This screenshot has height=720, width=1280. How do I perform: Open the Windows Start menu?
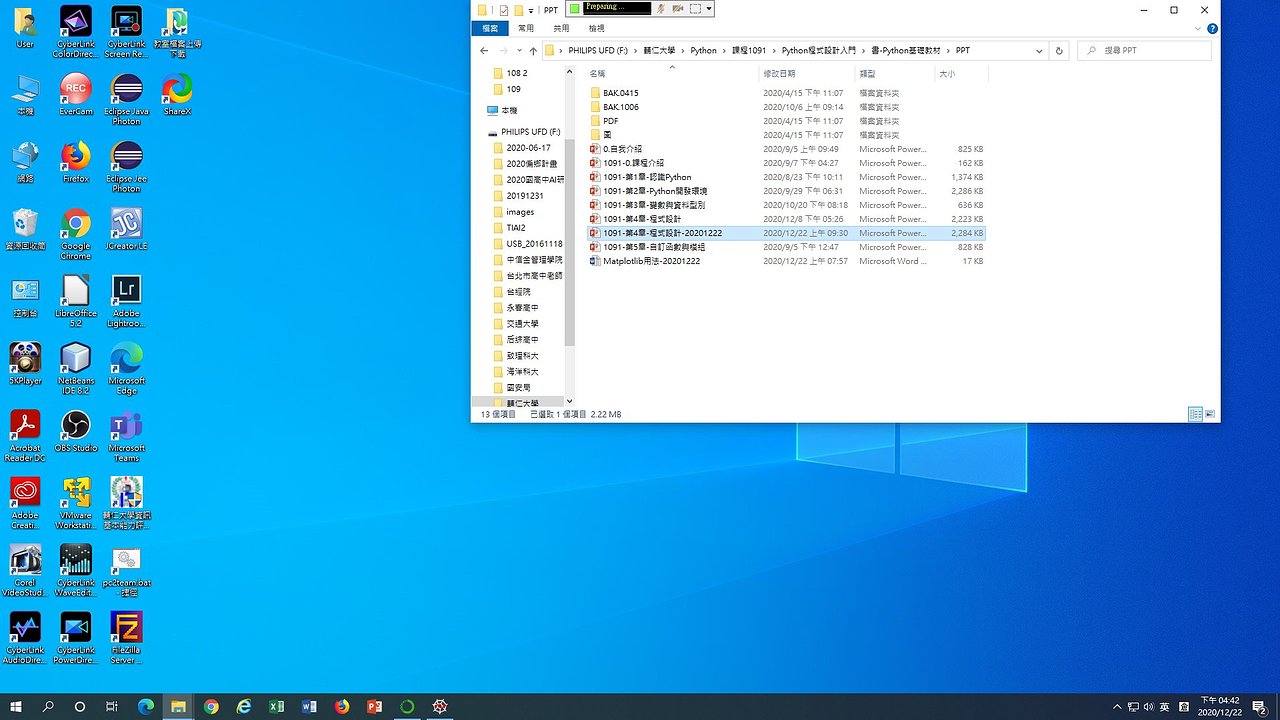click(x=16, y=706)
